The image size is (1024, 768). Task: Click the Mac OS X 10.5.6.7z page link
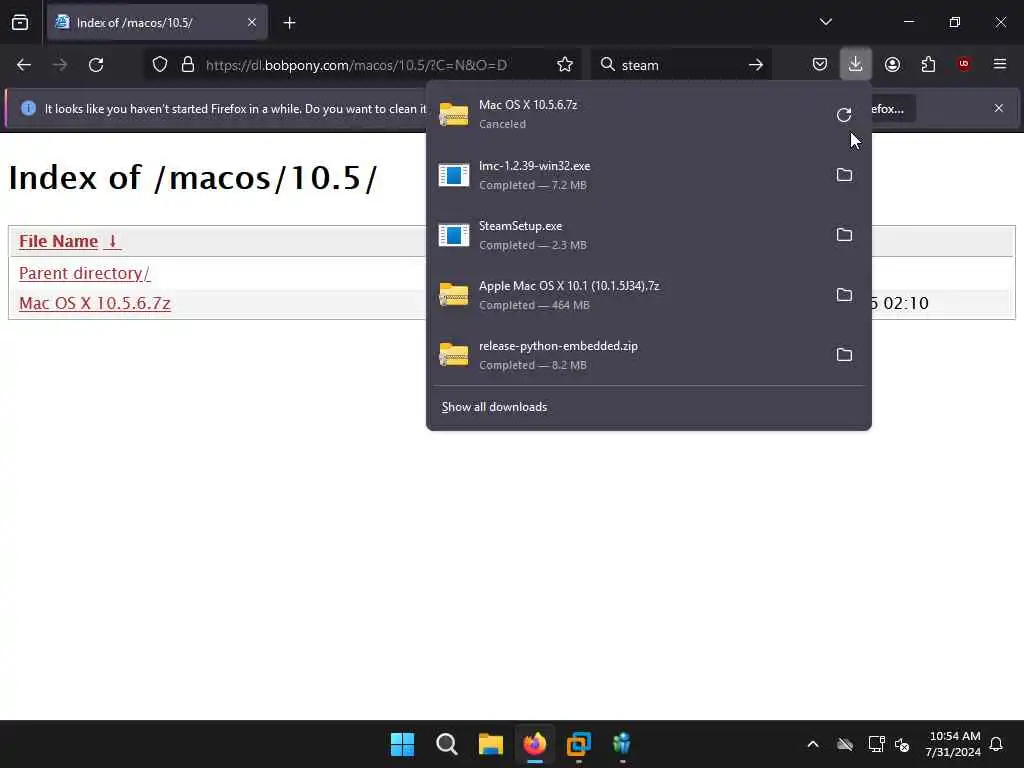tap(95, 303)
